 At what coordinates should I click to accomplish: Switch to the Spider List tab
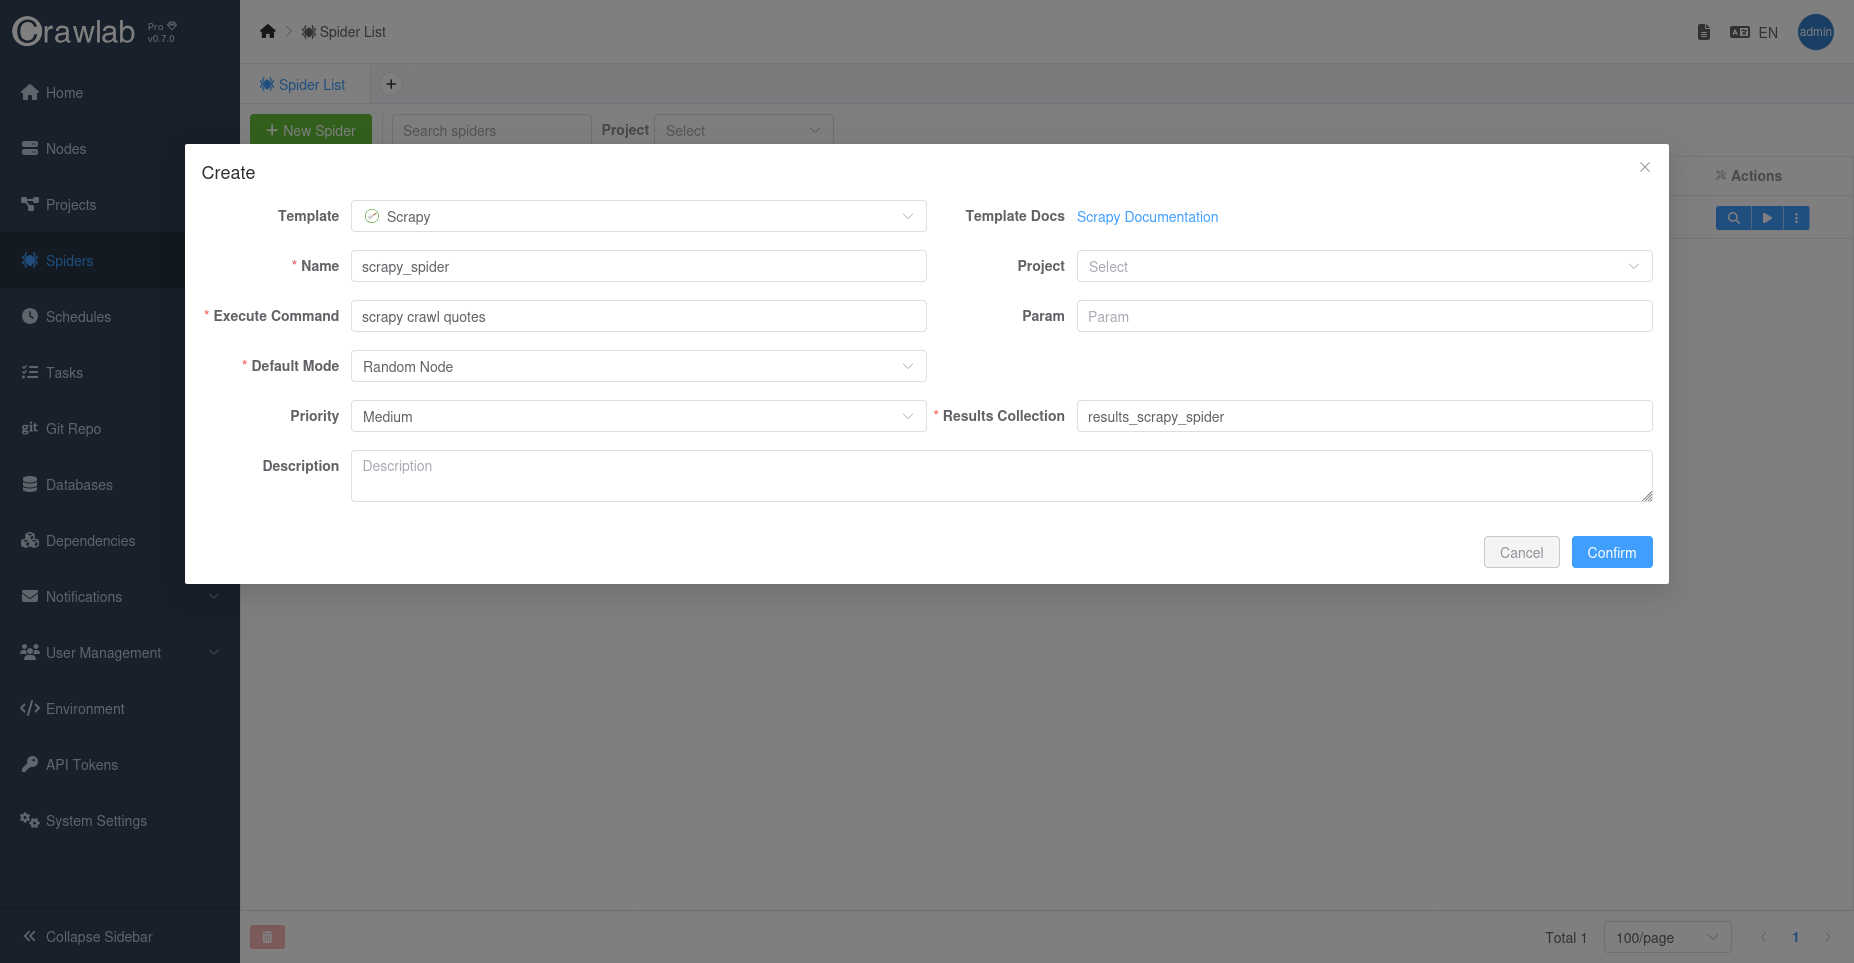point(303,85)
